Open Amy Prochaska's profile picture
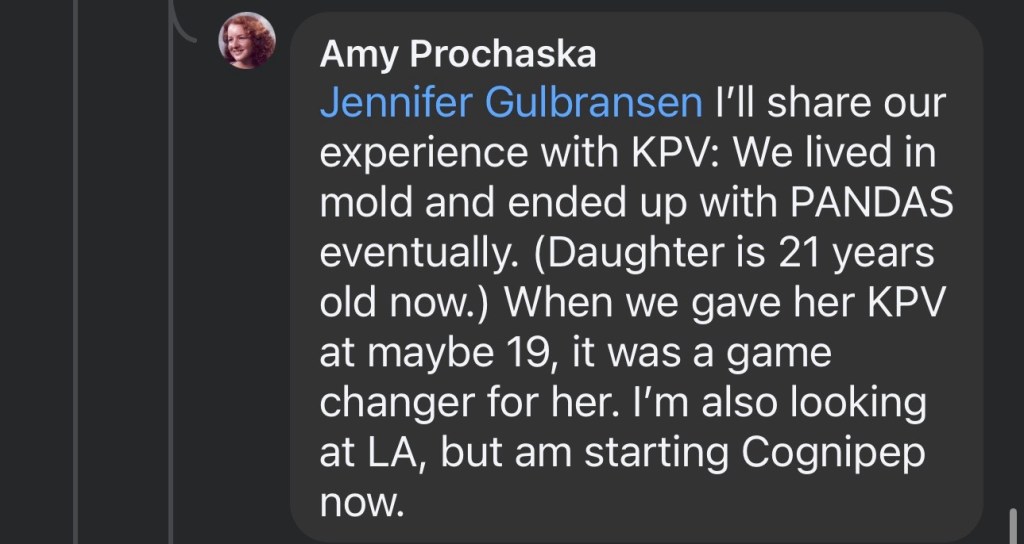The image size is (1024, 544). point(247,41)
